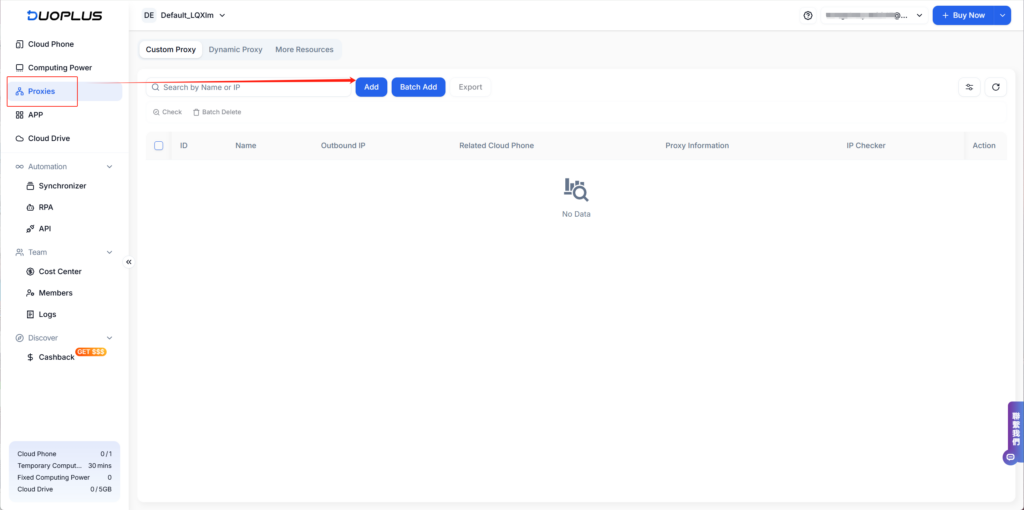The width and height of the screenshot is (1024, 510).
Task: Click the Proxy Information column header
Action: pyautogui.click(x=697, y=146)
